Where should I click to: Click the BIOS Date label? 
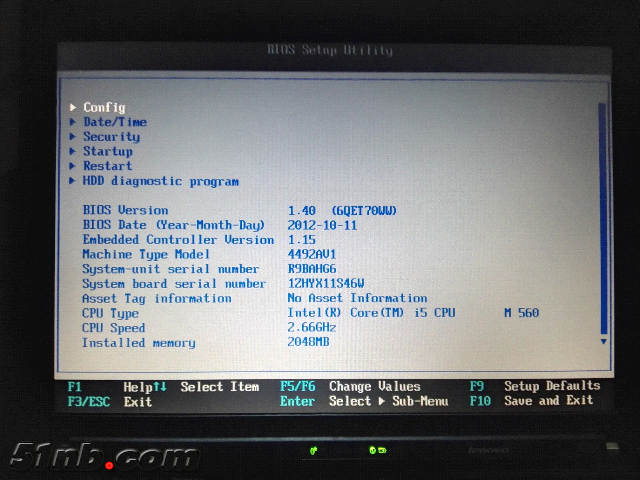(173, 225)
